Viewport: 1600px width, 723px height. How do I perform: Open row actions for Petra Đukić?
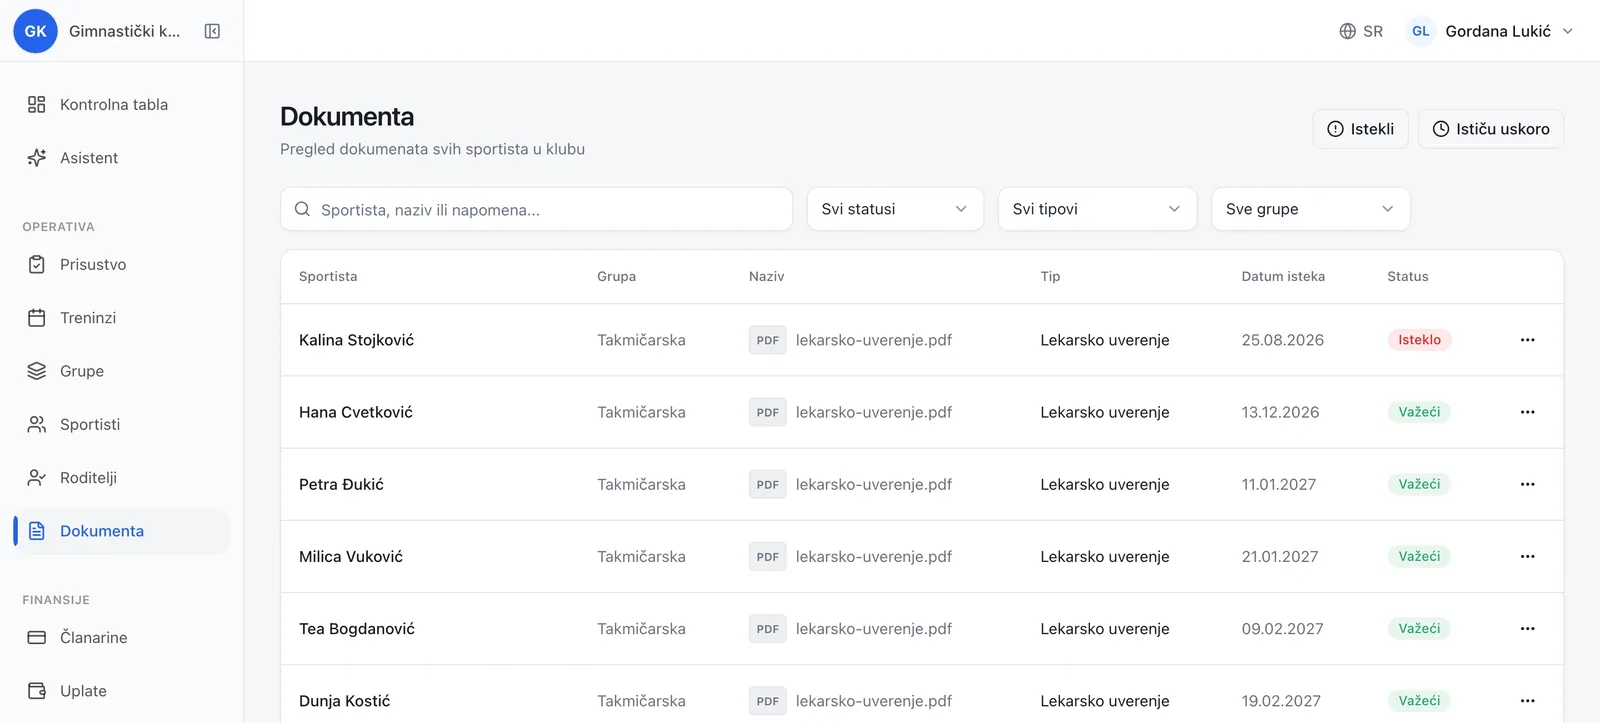[1527, 484]
